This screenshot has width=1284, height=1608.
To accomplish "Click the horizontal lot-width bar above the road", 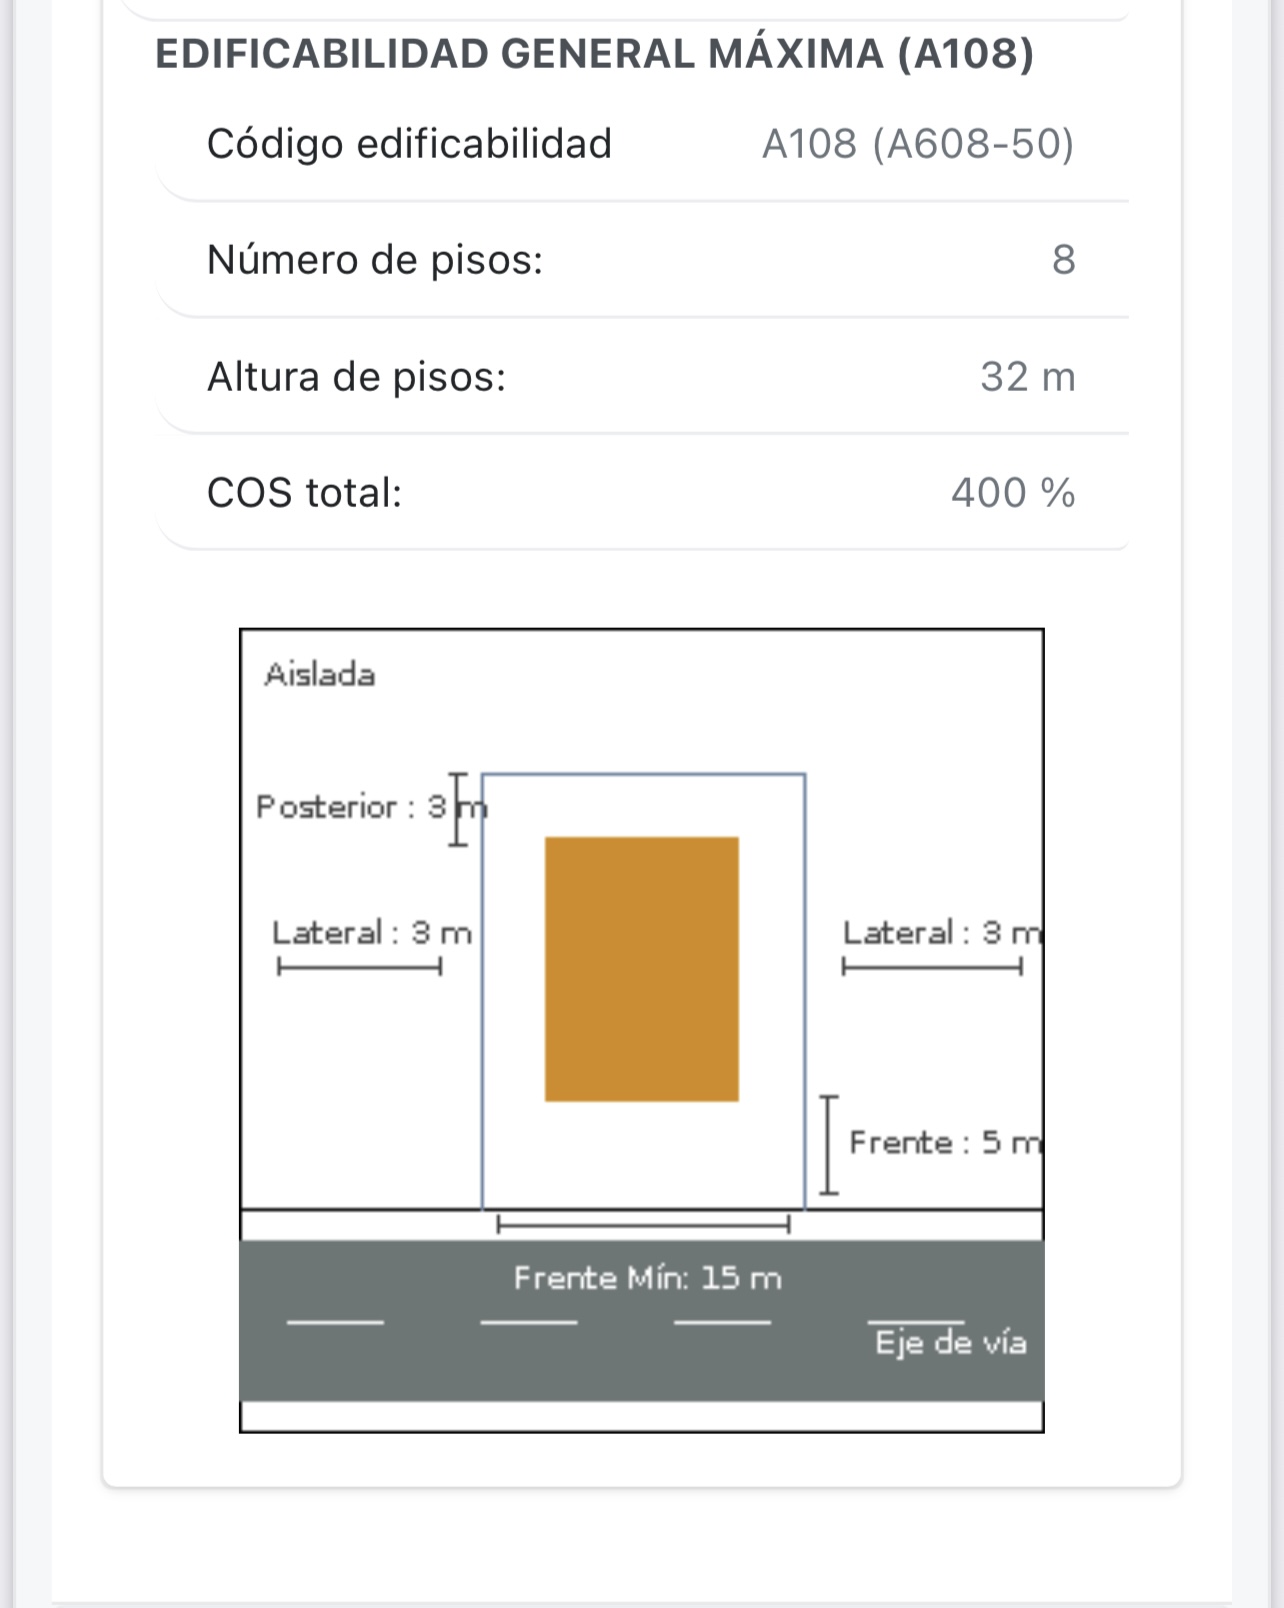I will pyautogui.click(x=643, y=1224).
